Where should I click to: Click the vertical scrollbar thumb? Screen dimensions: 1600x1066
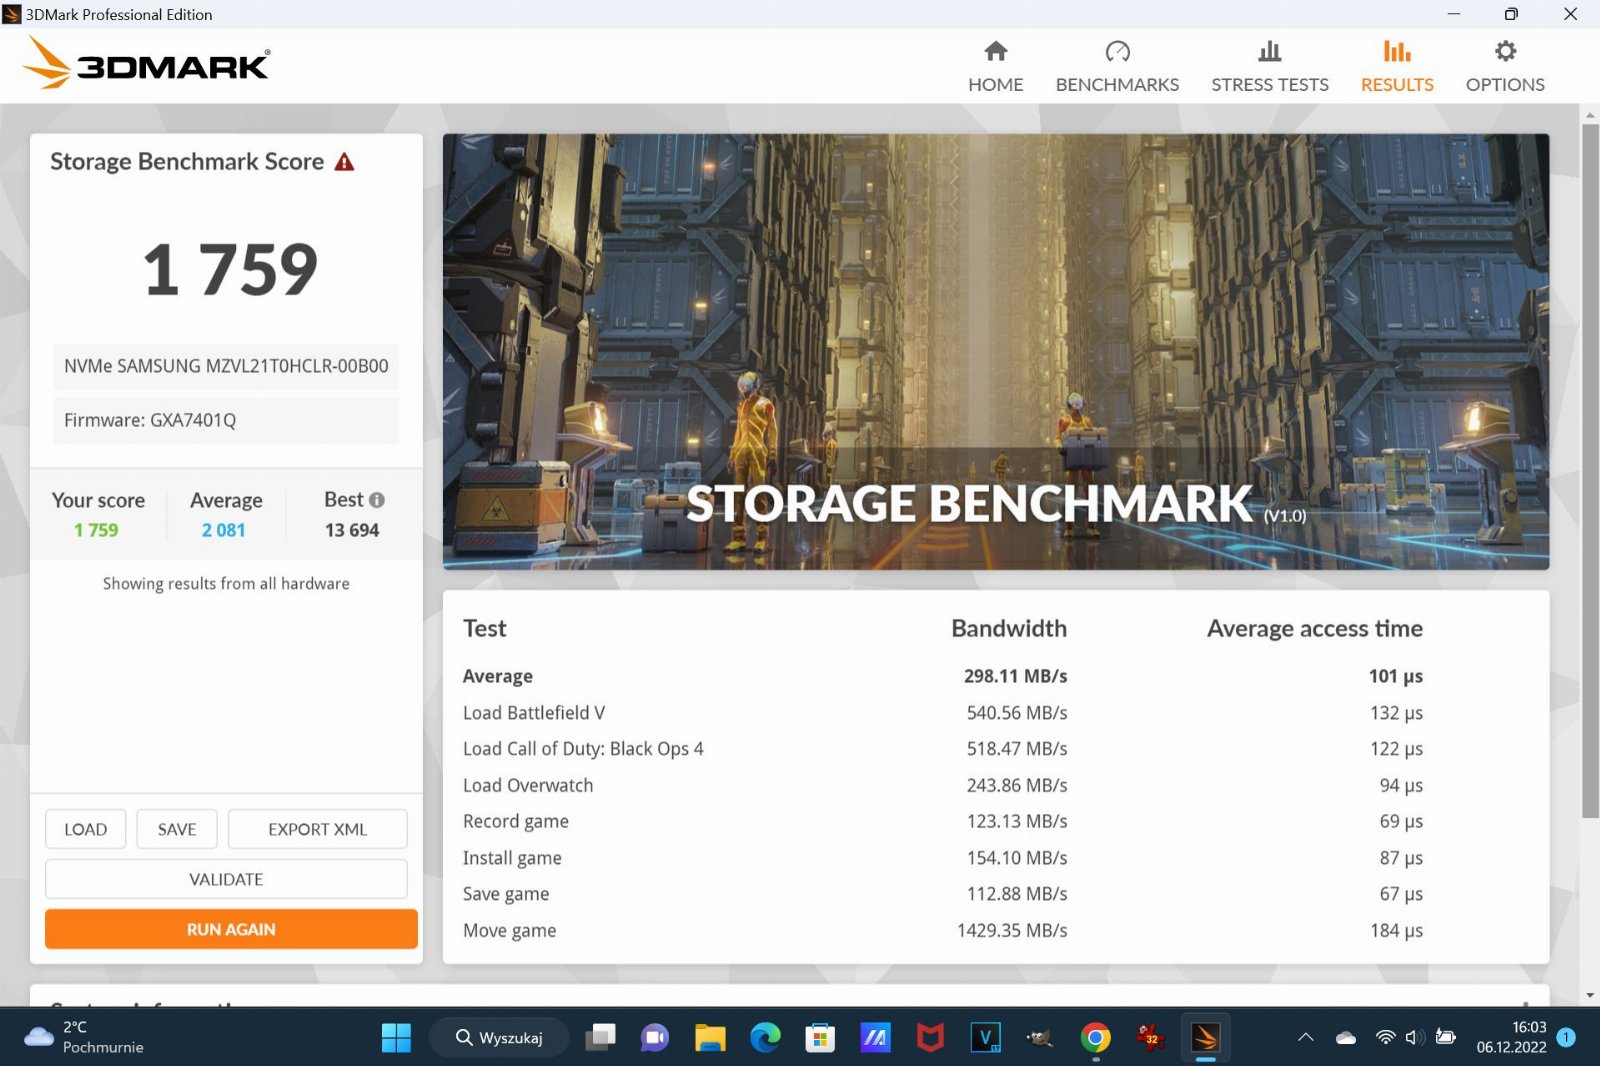coord(1590,470)
